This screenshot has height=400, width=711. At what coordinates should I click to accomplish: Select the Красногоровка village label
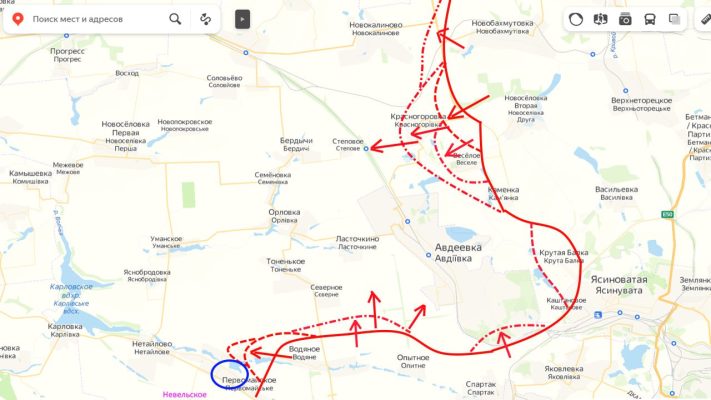pyautogui.click(x=418, y=117)
